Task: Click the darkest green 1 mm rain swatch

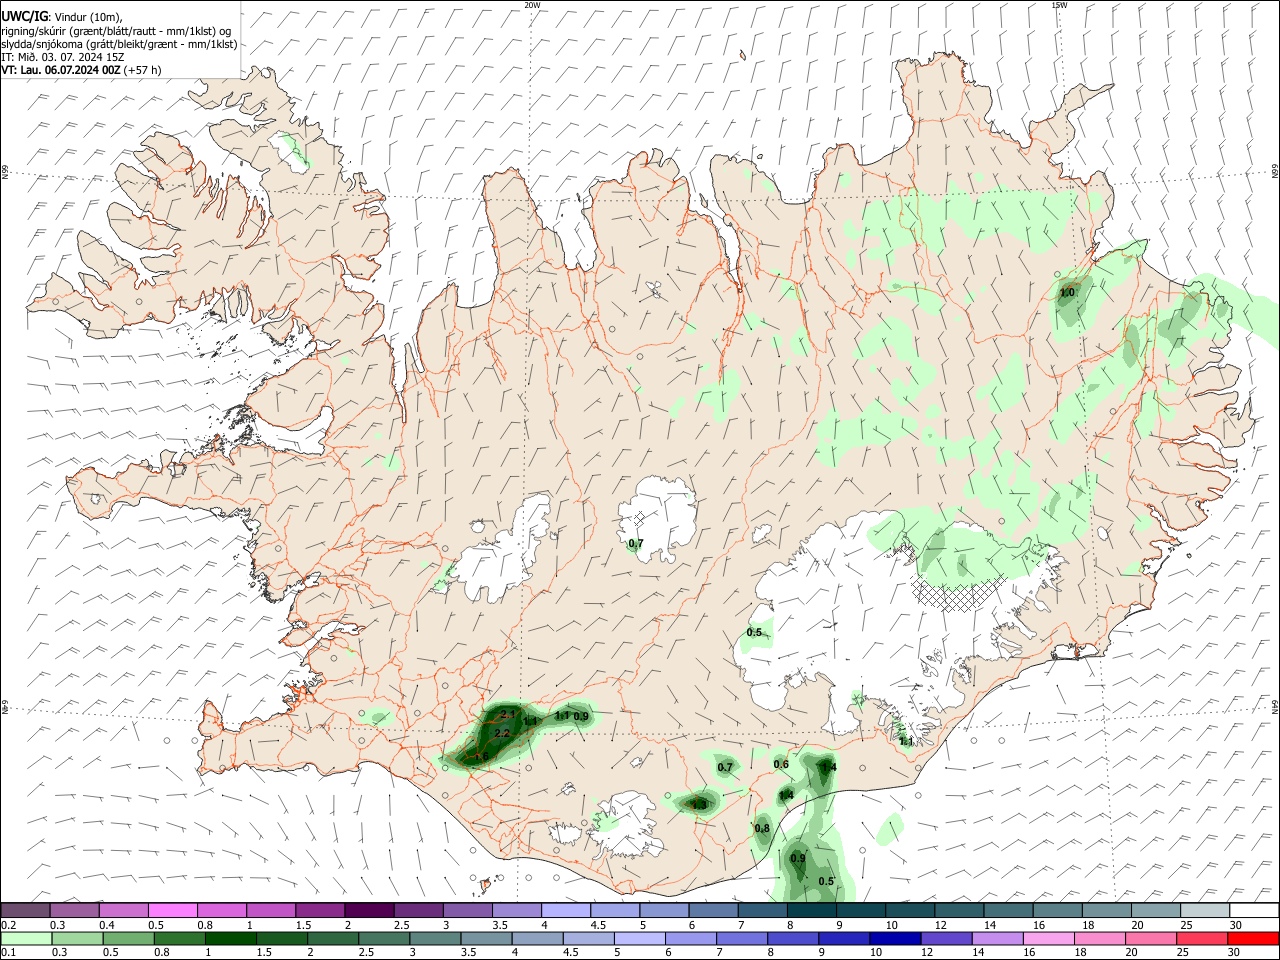Action: coord(229,939)
